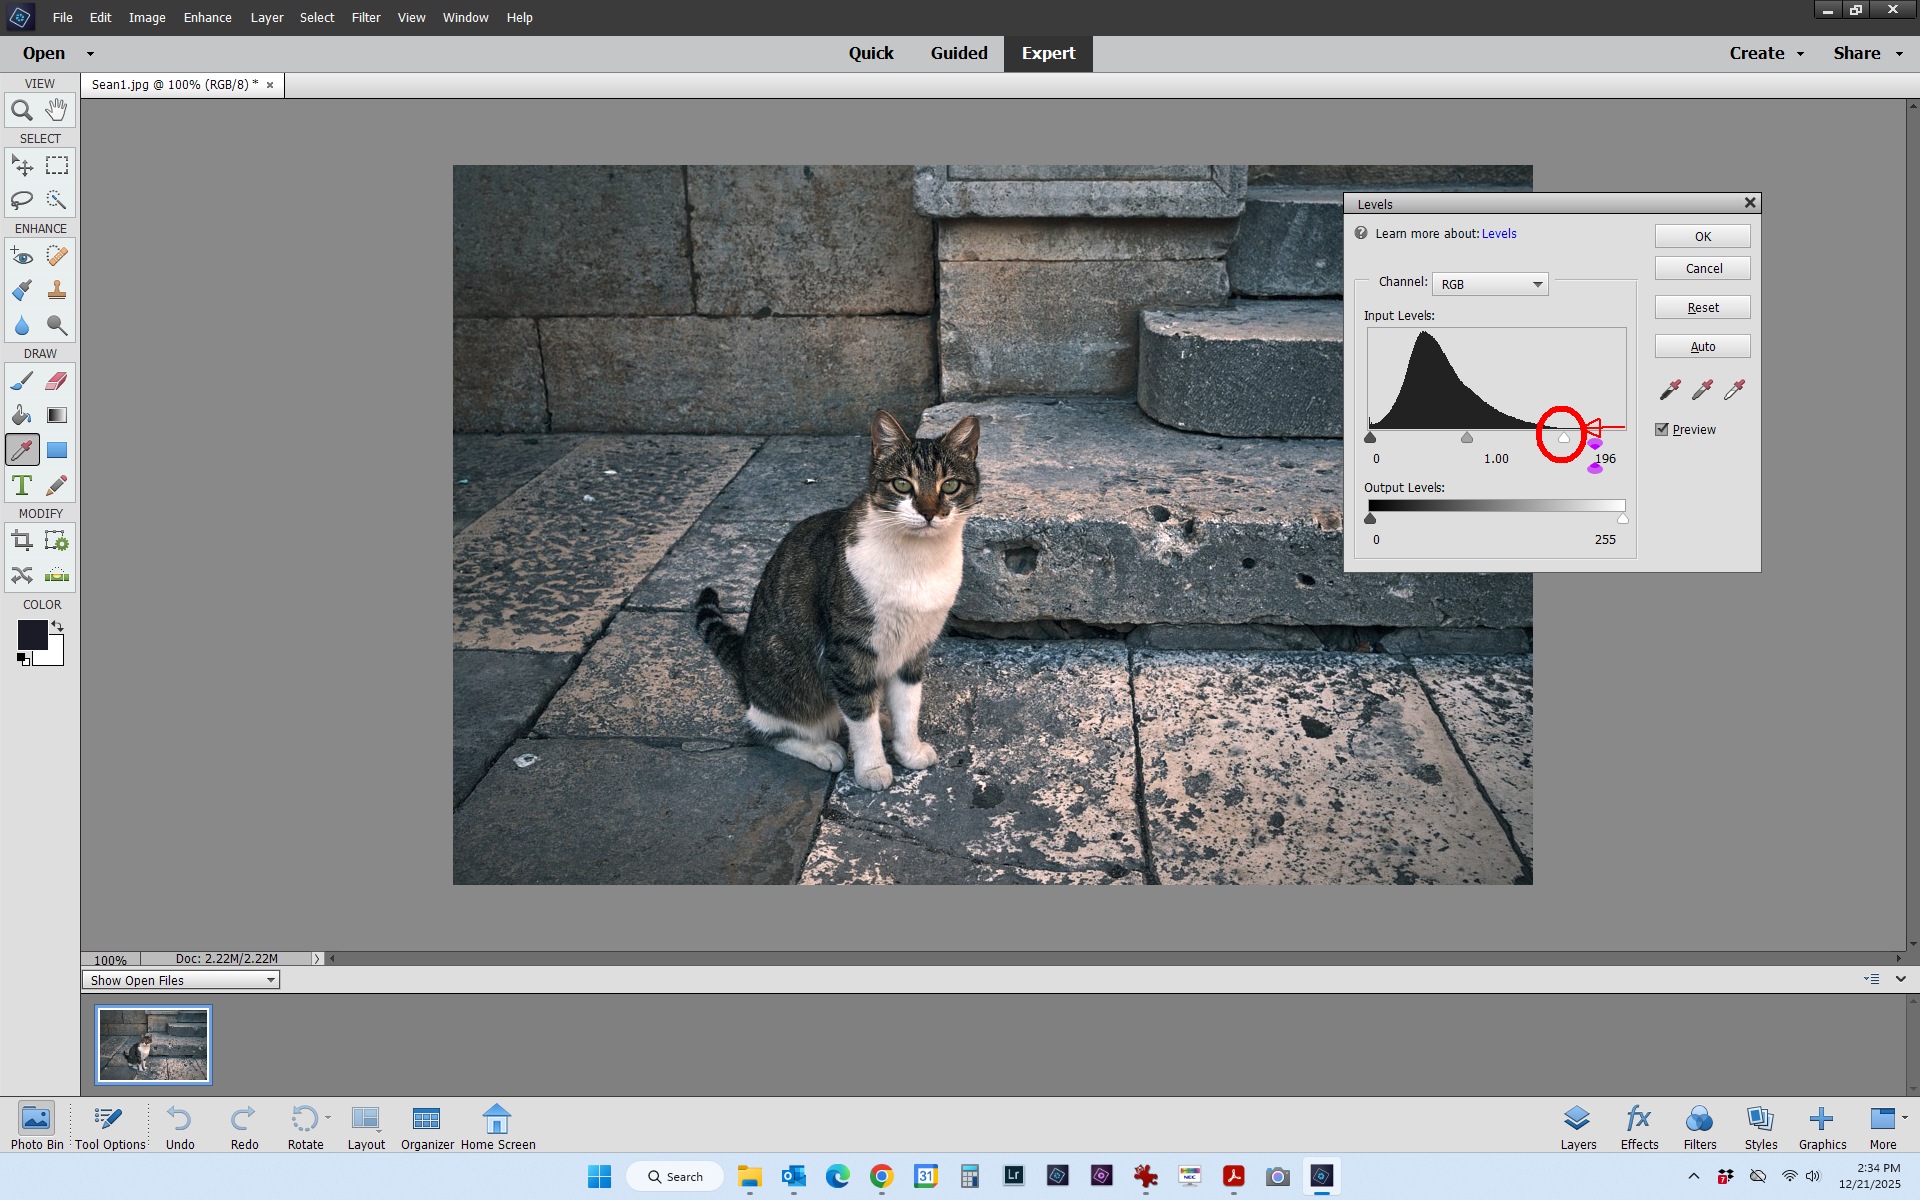Expand the Show Open Files dropdown
This screenshot has width=1920, height=1200.
tap(181, 980)
